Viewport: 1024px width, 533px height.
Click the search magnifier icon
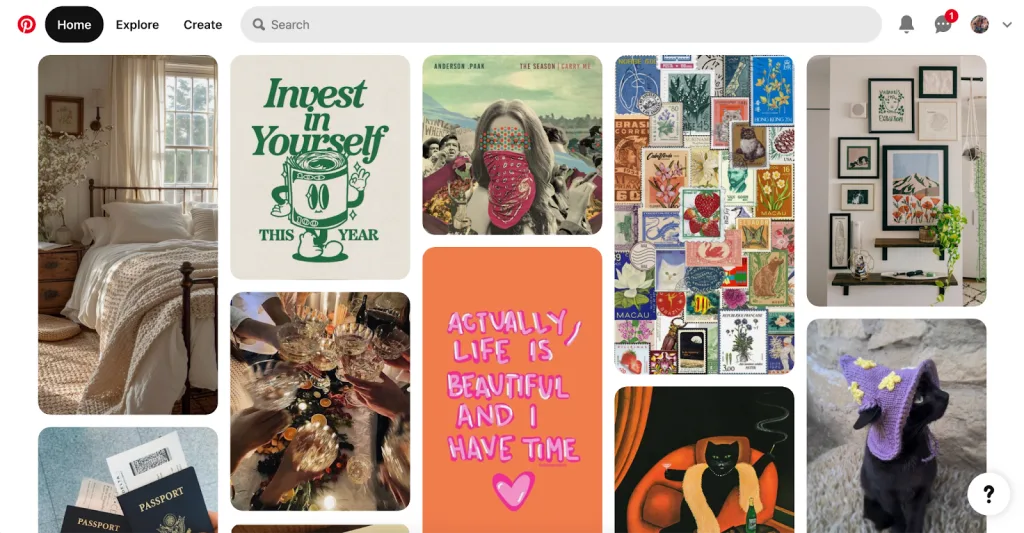coord(259,25)
